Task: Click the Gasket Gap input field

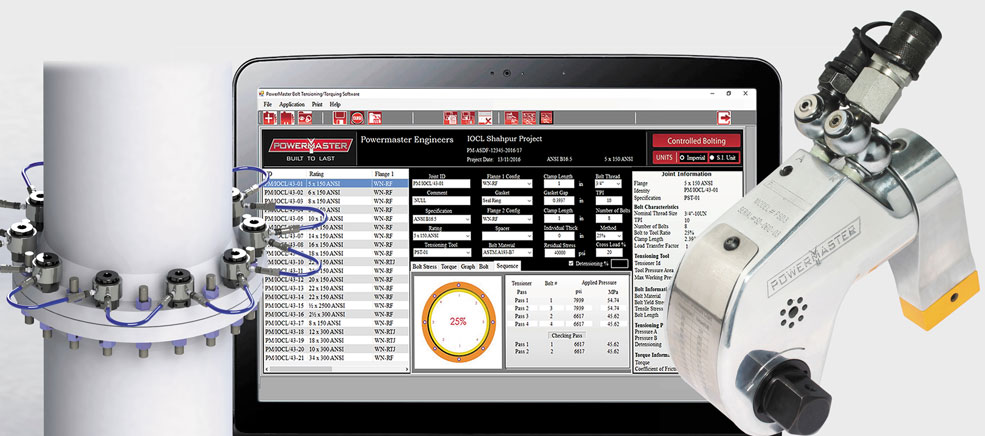Action: coord(559,200)
